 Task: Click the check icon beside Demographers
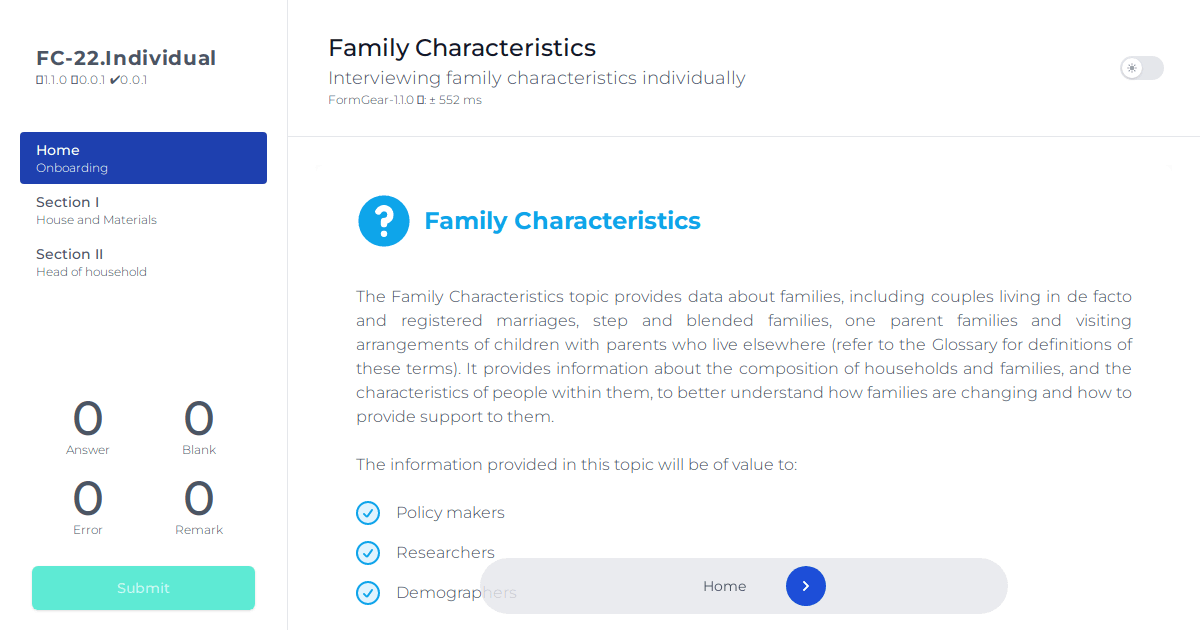pos(368,593)
